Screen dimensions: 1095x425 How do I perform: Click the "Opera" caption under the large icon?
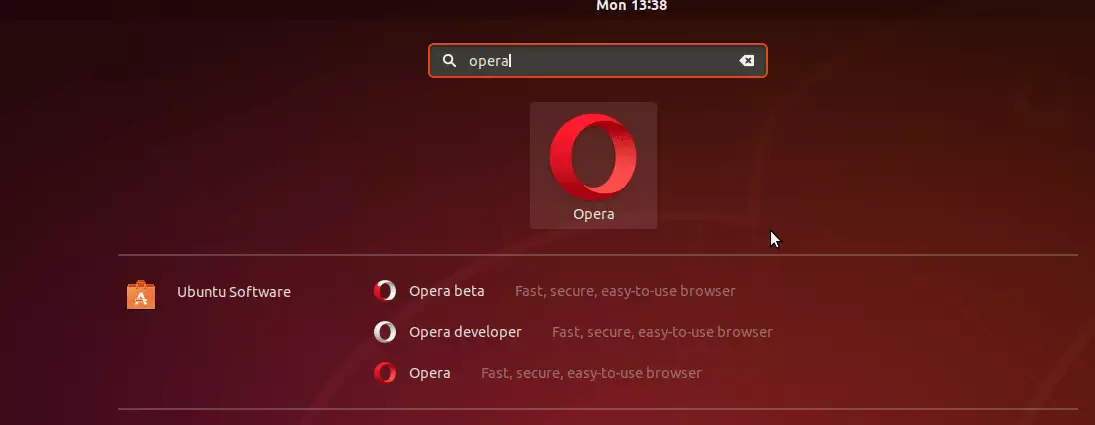point(594,214)
